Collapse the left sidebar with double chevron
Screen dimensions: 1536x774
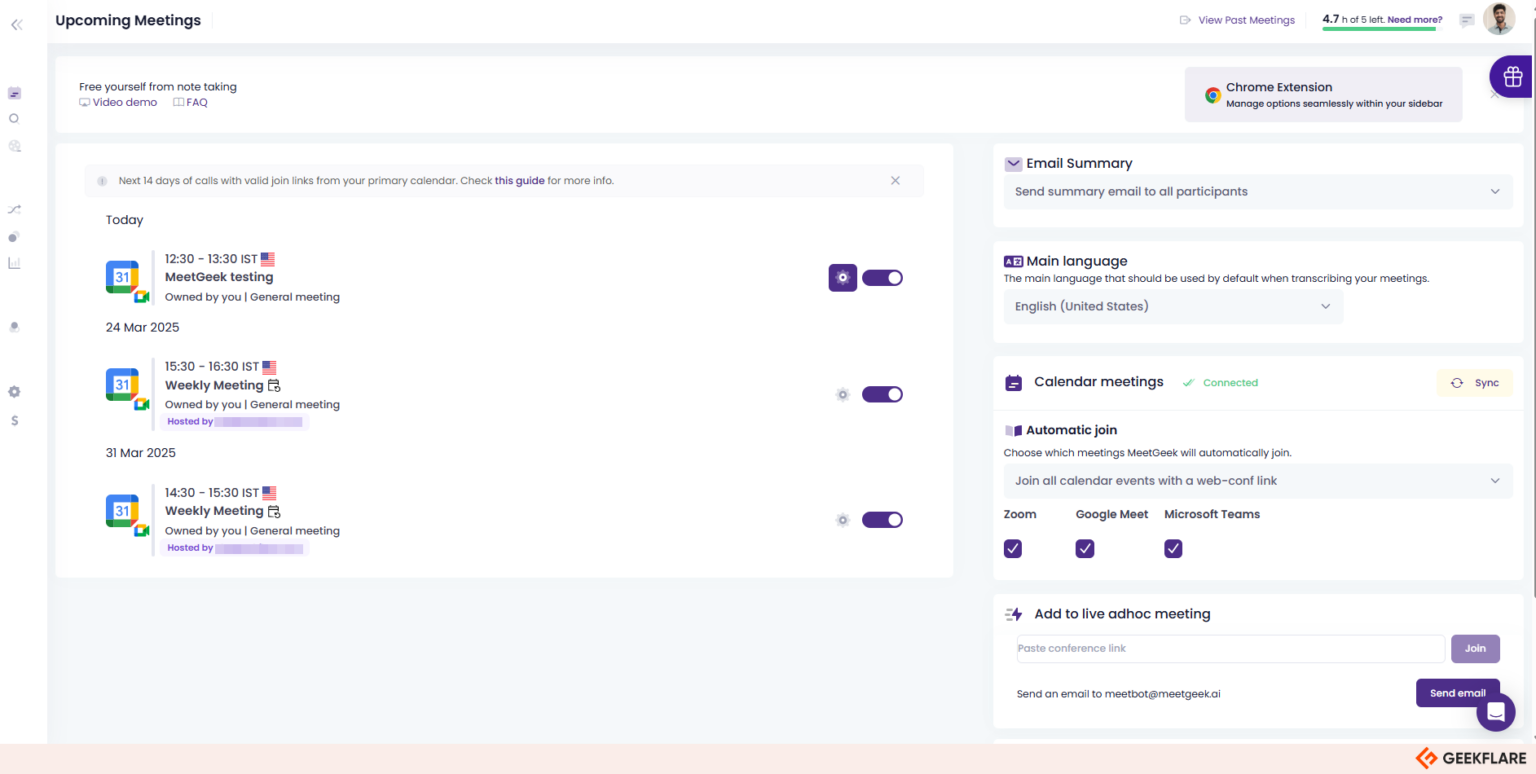tap(16, 24)
